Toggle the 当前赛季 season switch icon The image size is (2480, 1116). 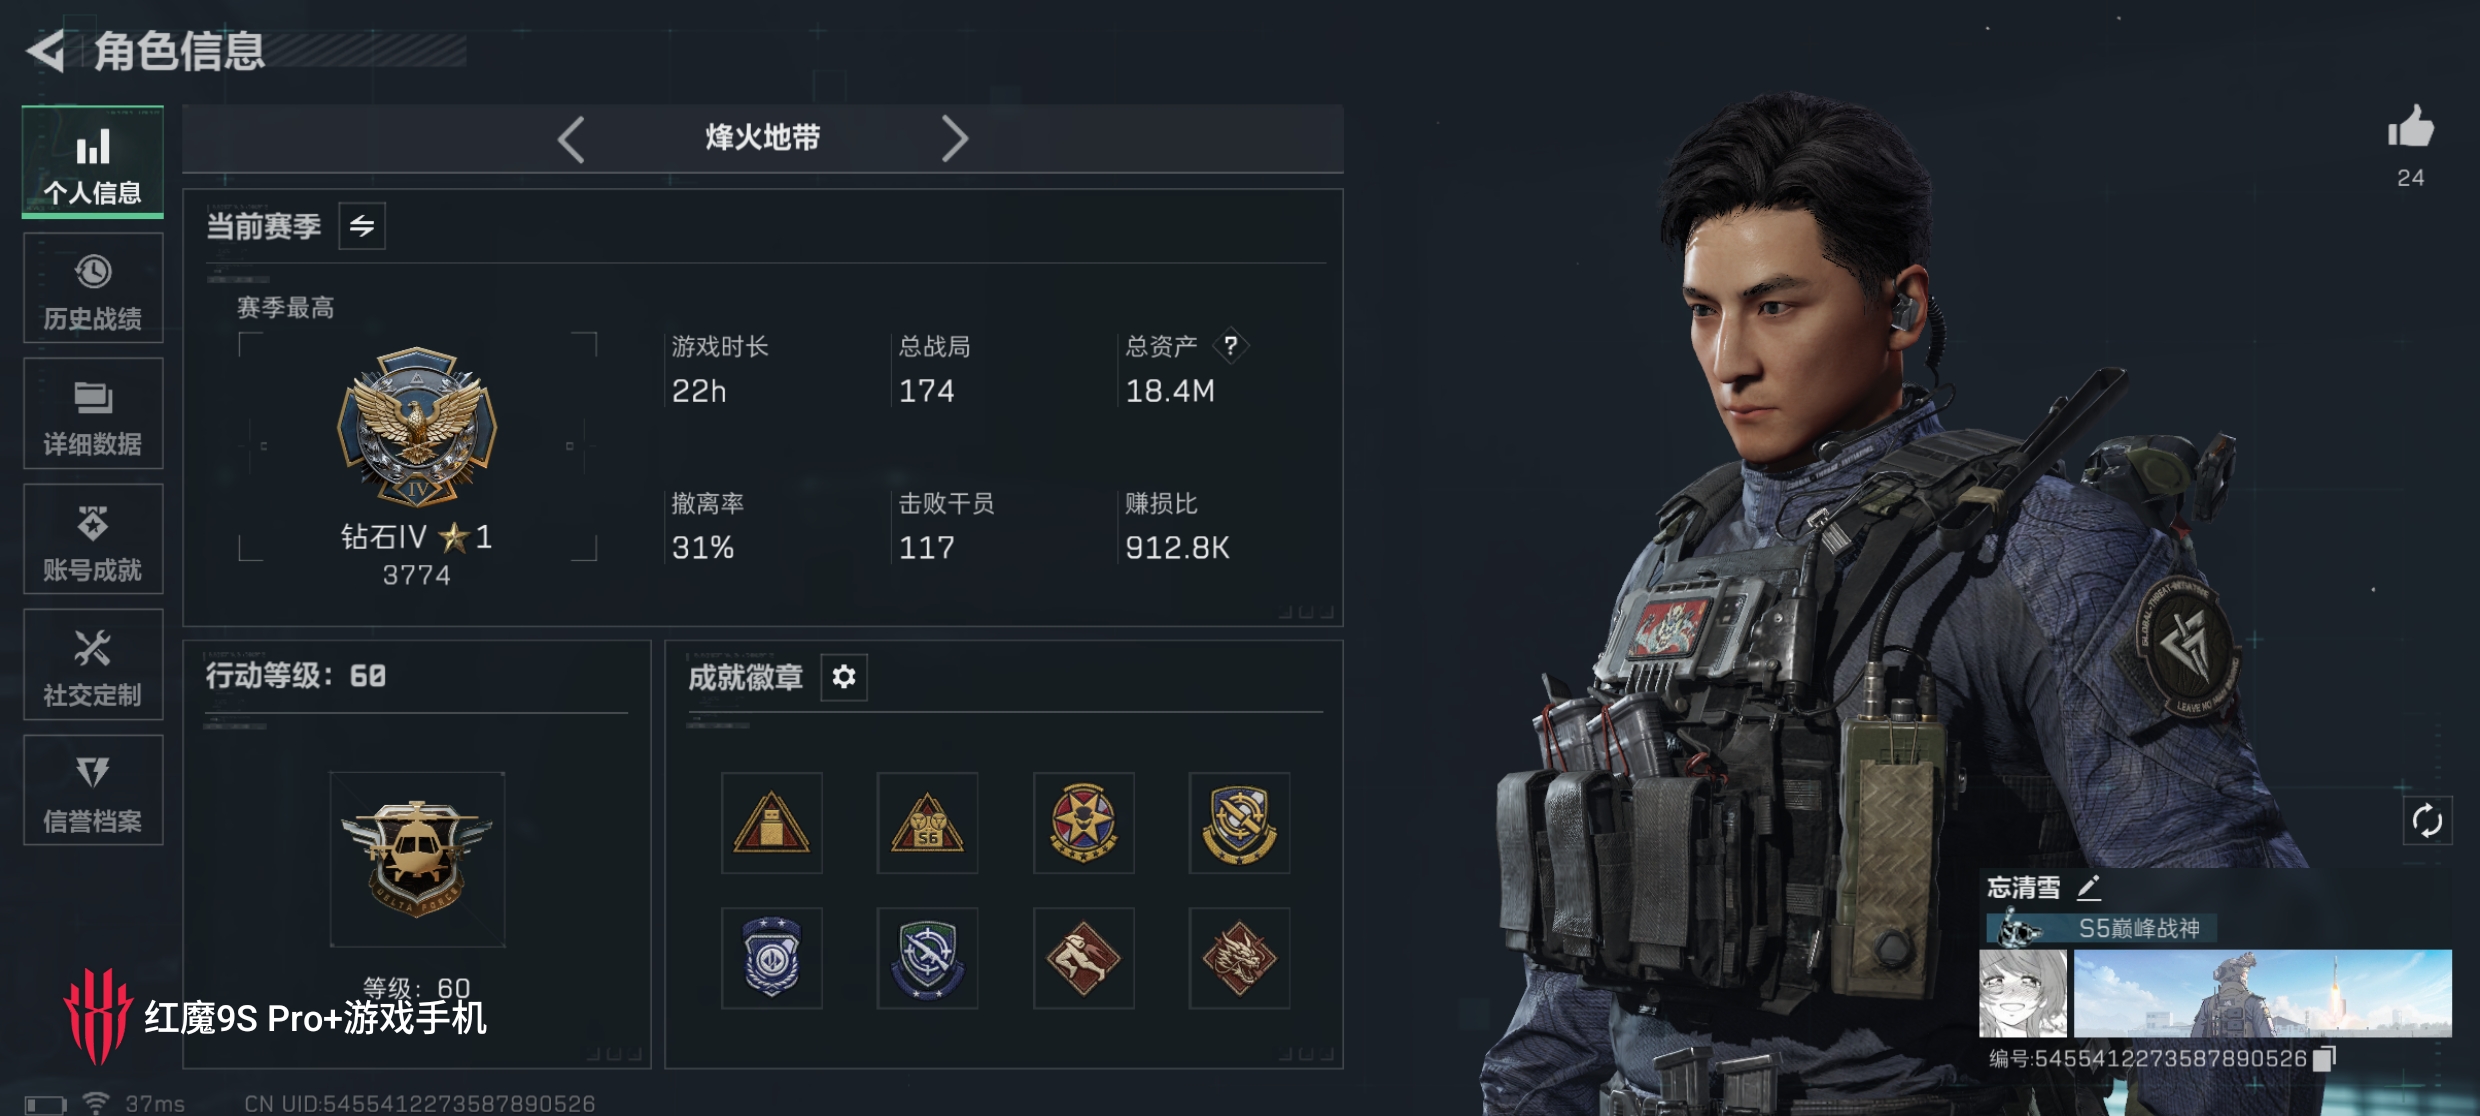[362, 226]
